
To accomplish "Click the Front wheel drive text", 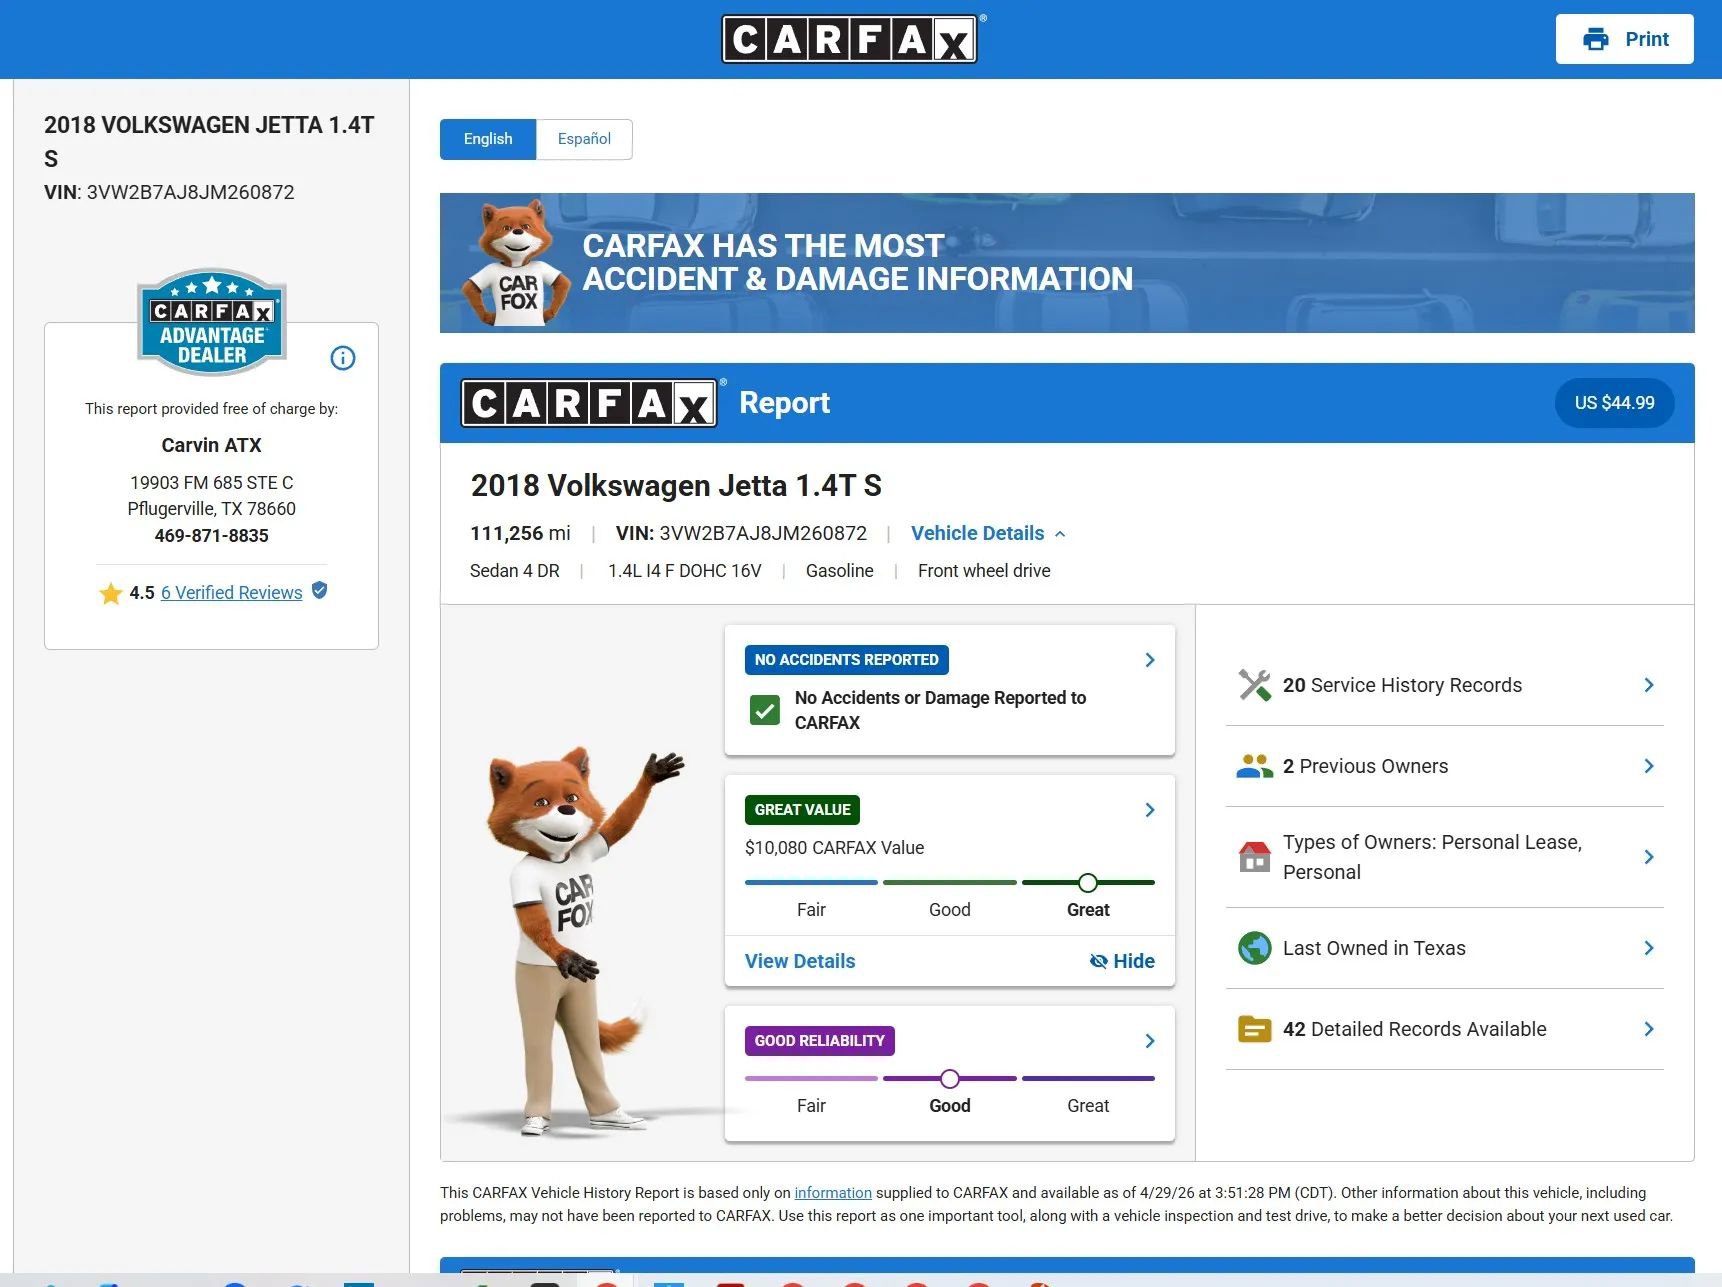I will (x=984, y=571).
